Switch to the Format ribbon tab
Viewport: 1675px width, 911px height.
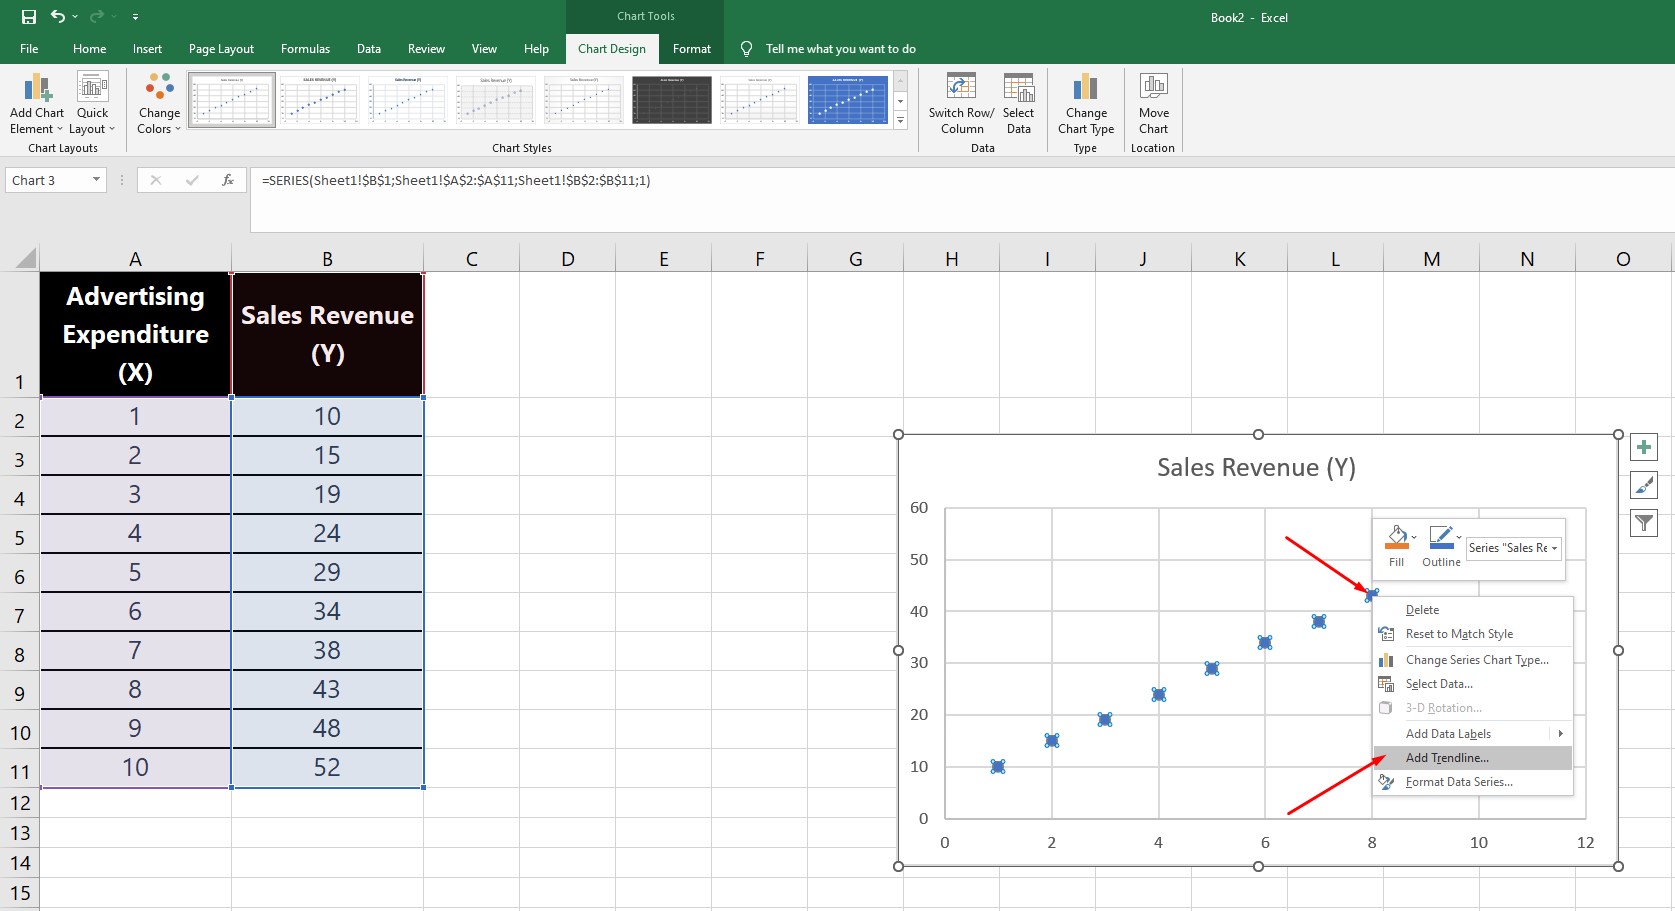click(x=691, y=49)
